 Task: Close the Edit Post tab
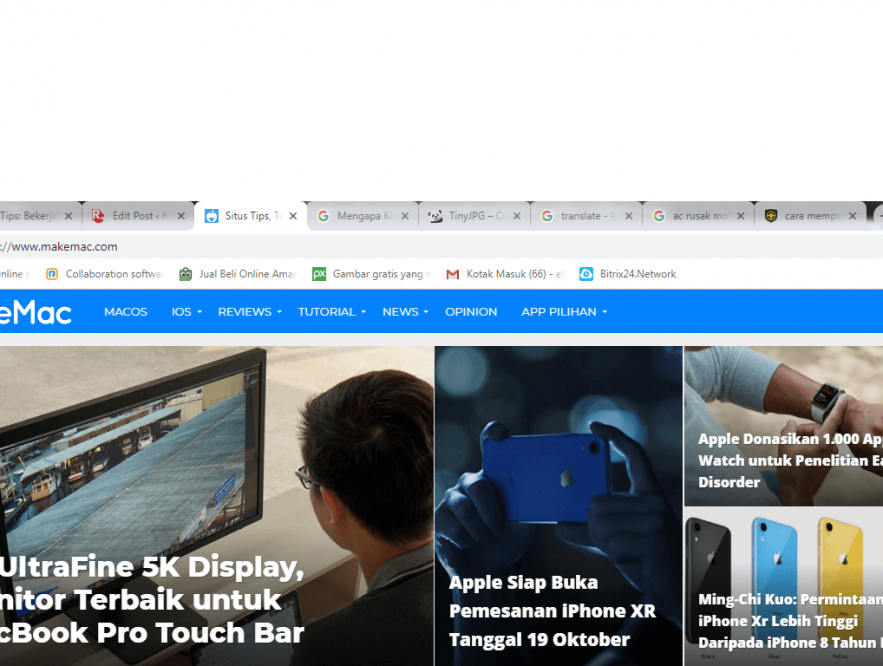[181, 216]
